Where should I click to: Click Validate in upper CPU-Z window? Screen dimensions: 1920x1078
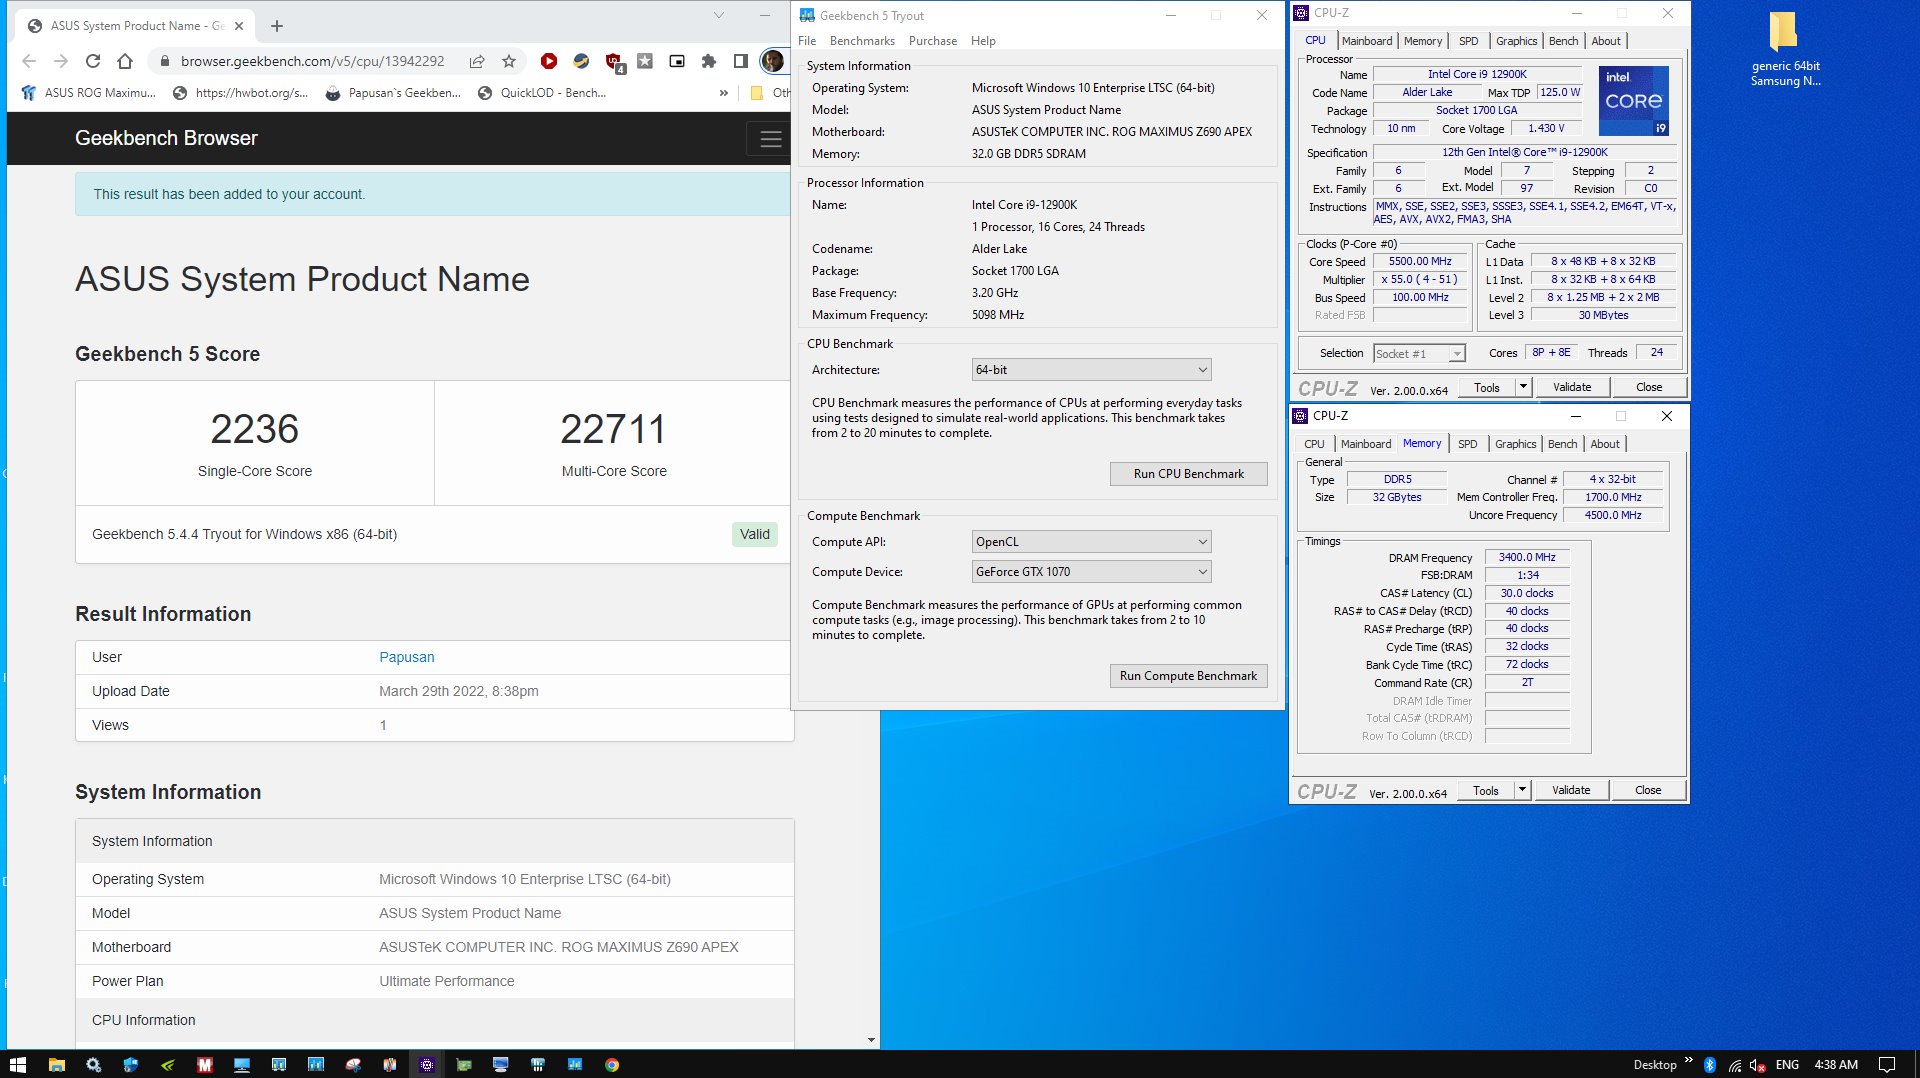point(1572,387)
